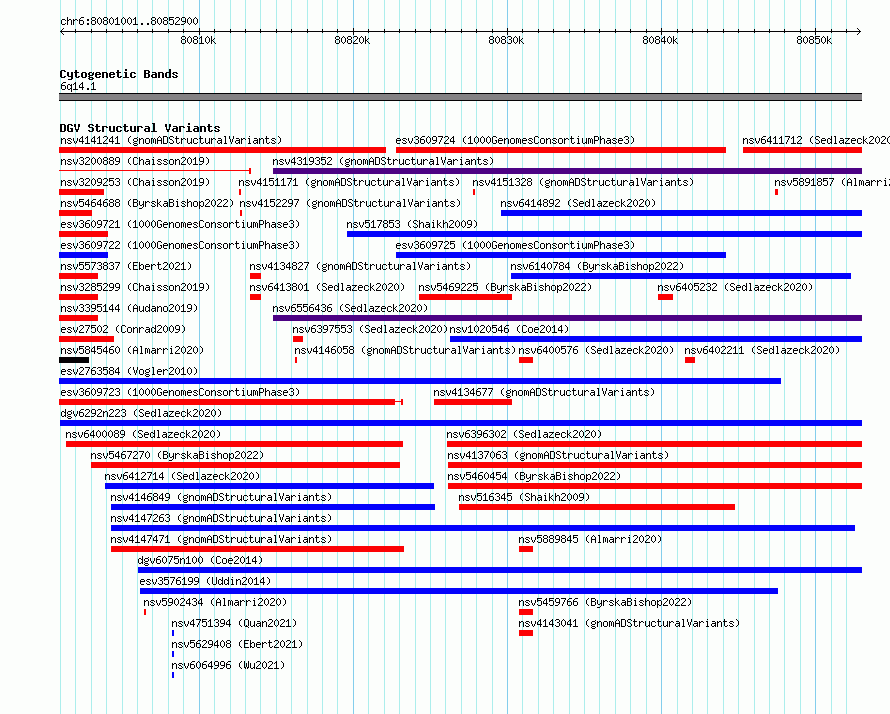Click the nsv6400089 Sedlazeck2020 label
Image resolution: width=890 pixels, height=714 pixels.
pyautogui.click(x=143, y=434)
